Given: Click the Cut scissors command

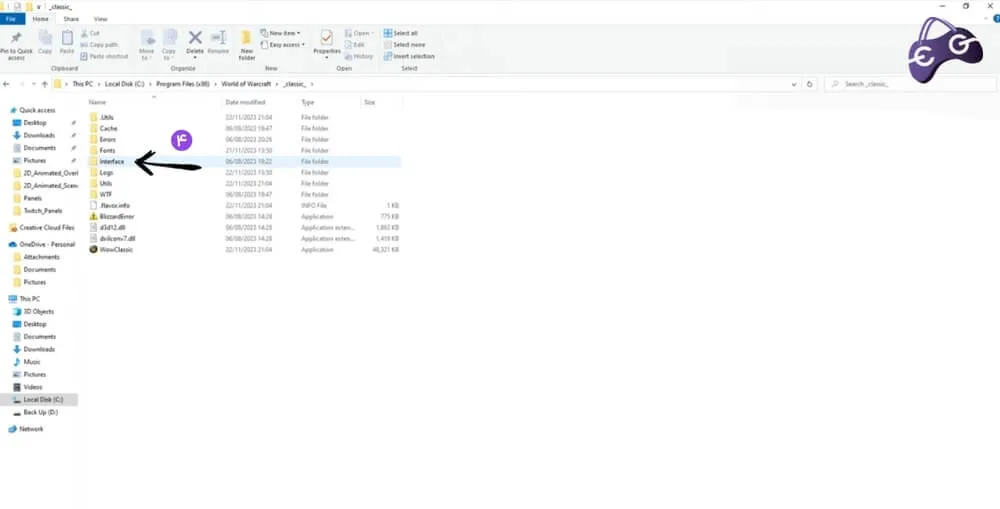Looking at the screenshot, I should coord(90,33).
